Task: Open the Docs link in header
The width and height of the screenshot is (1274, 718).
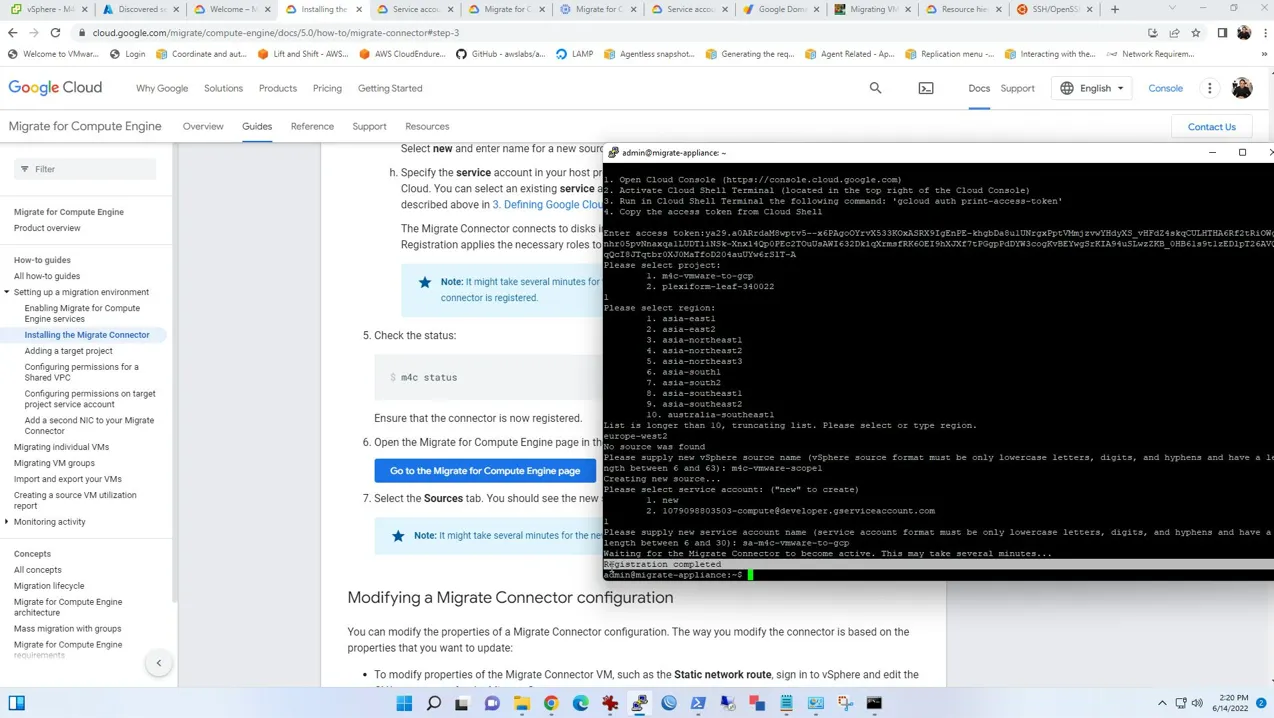Action: click(x=979, y=88)
